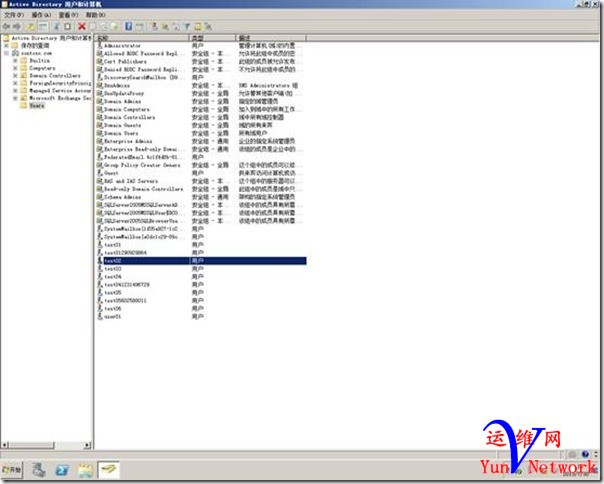This screenshot has width=604, height=484.
Task: Click the Administrator user icon
Action: tap(100, 45)
